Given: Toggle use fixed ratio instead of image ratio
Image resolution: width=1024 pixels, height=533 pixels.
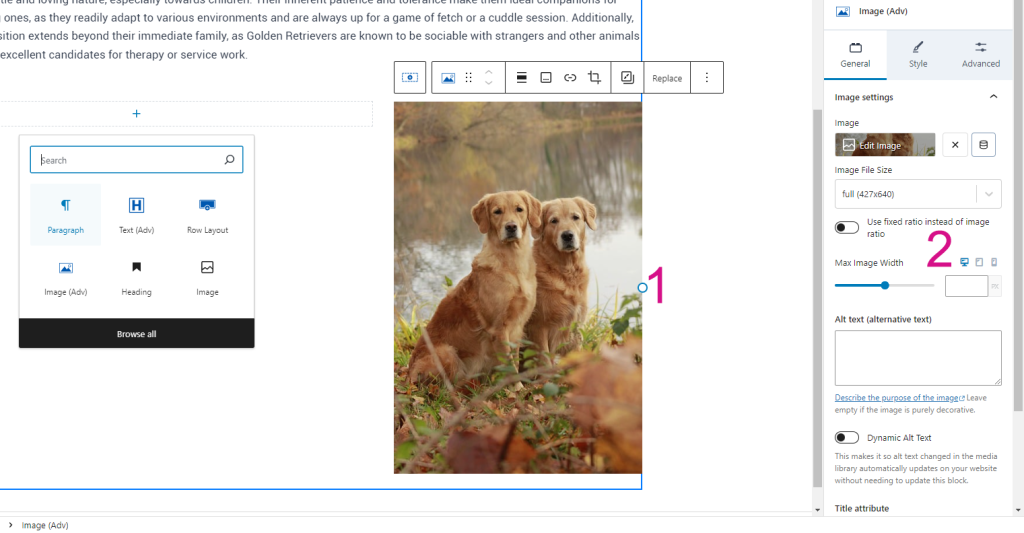Looking at the screenshot, I should click(x=847, y=227).
